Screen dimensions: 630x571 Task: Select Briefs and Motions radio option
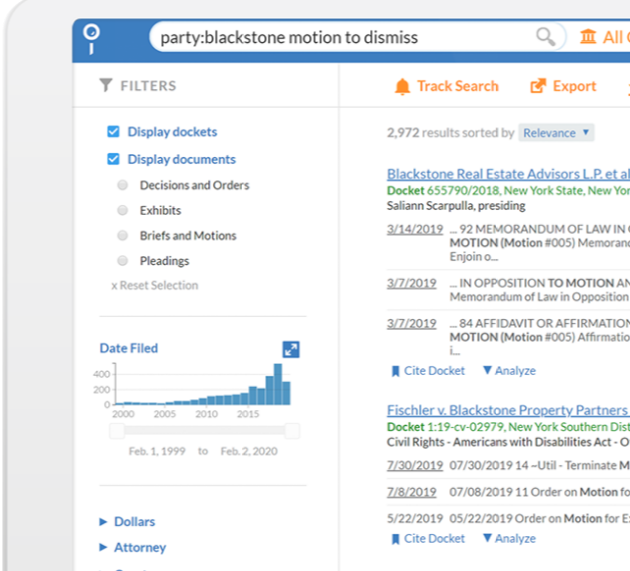pyautogui.click(x=122, y=236)
